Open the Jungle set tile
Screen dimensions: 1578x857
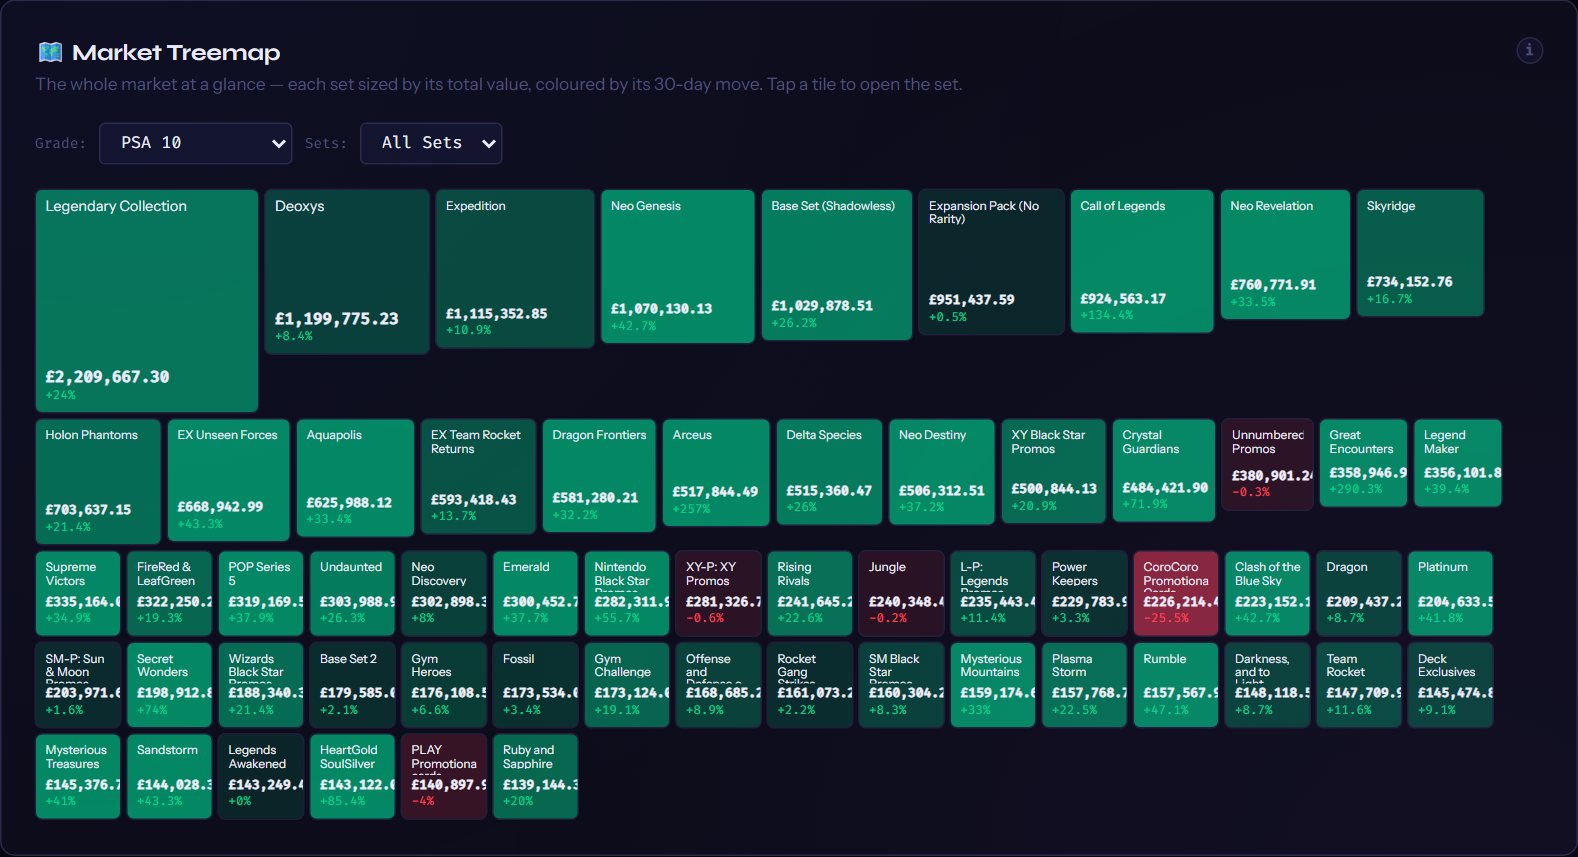[901, 593]
